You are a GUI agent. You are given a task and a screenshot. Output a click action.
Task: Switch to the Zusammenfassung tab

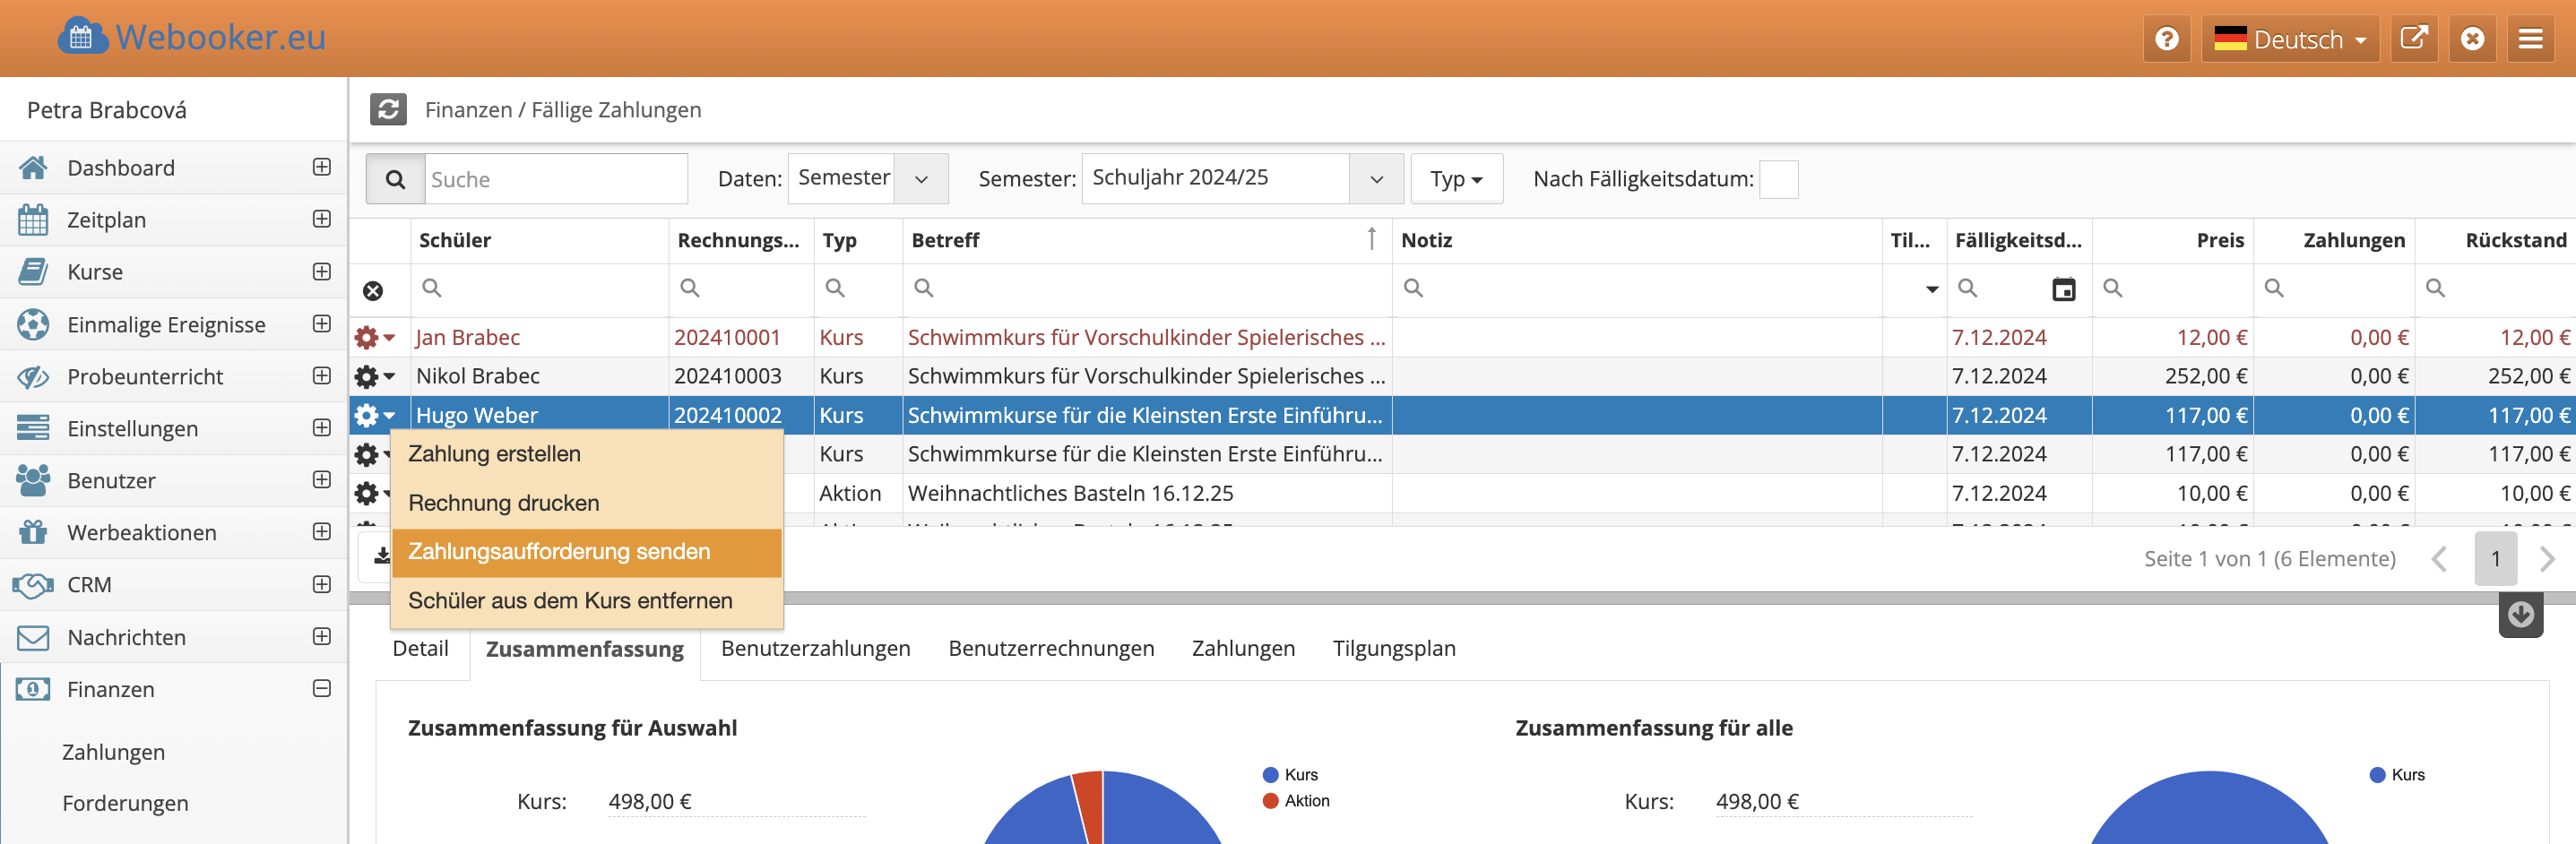(585, 649)
